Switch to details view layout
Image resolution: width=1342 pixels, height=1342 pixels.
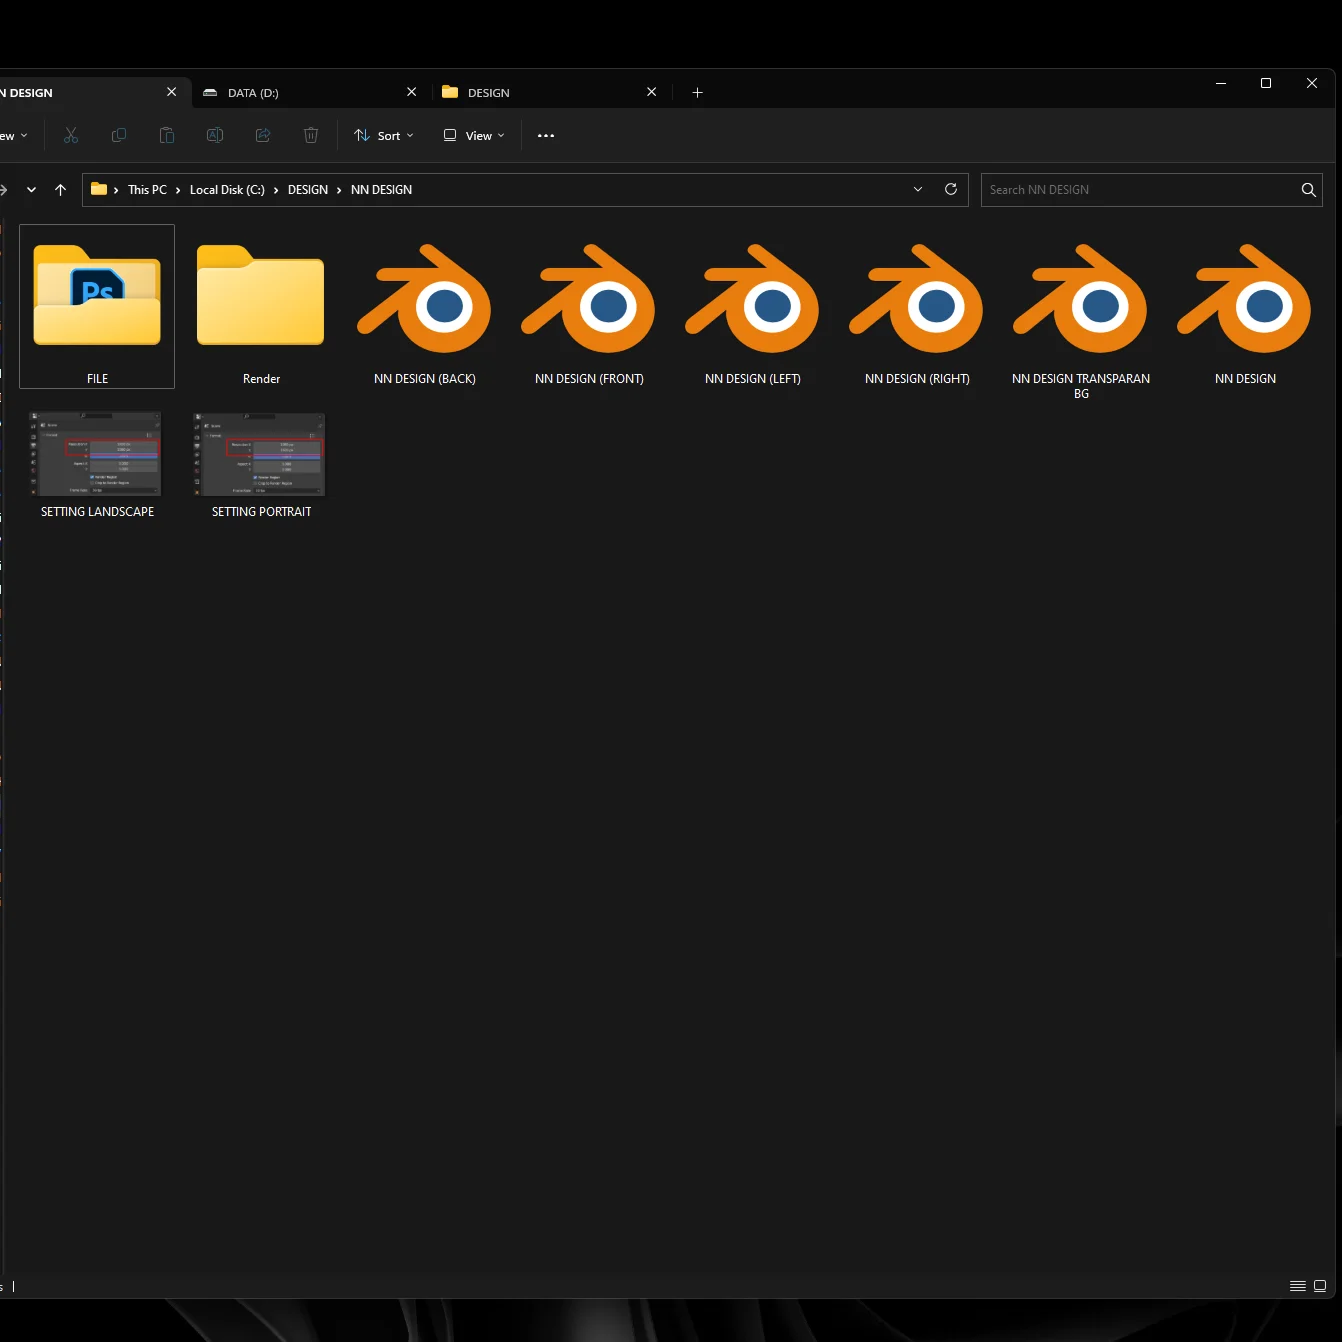(1298, 1286)
